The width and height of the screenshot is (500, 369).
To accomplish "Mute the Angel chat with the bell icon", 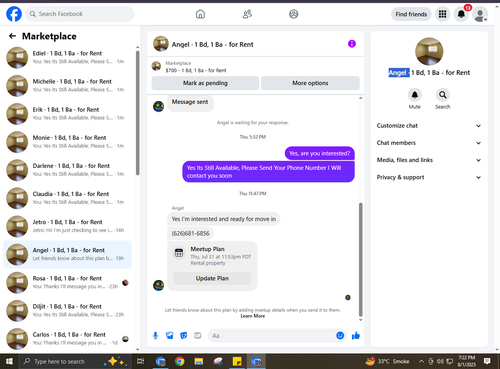I will click(x=415, y=95).
